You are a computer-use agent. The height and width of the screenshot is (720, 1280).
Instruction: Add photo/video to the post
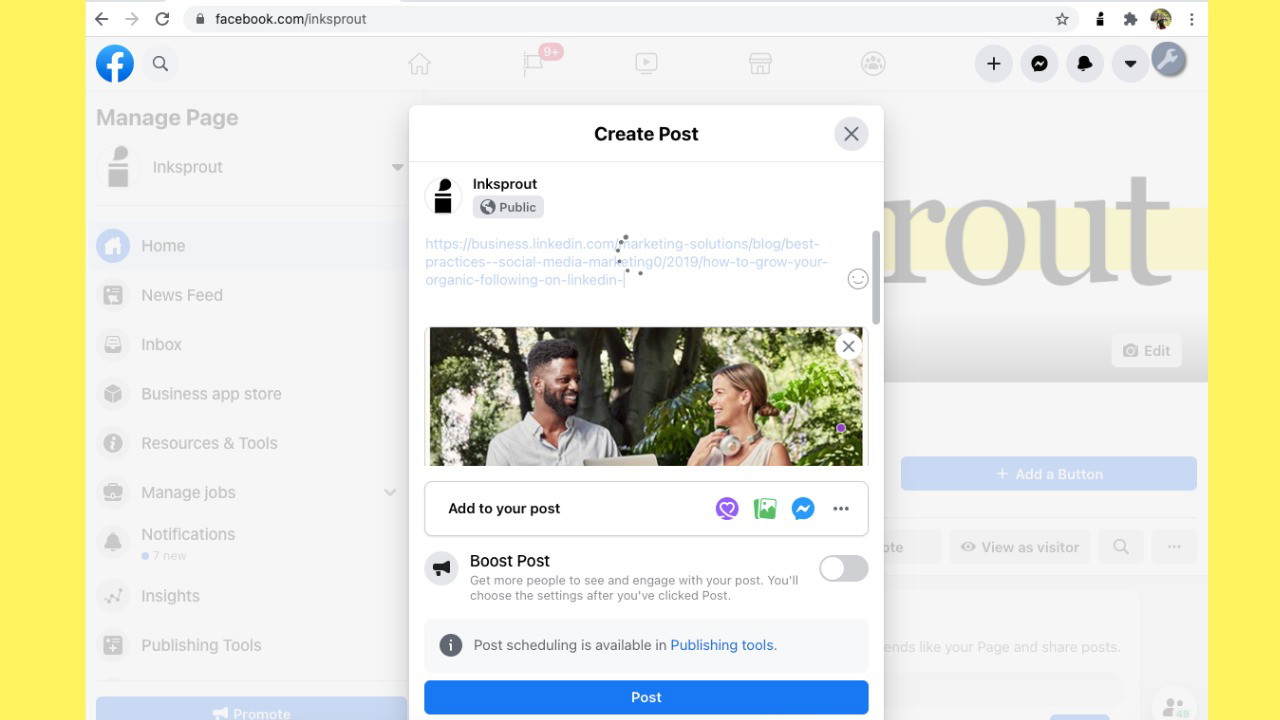(x=765, y=509)
